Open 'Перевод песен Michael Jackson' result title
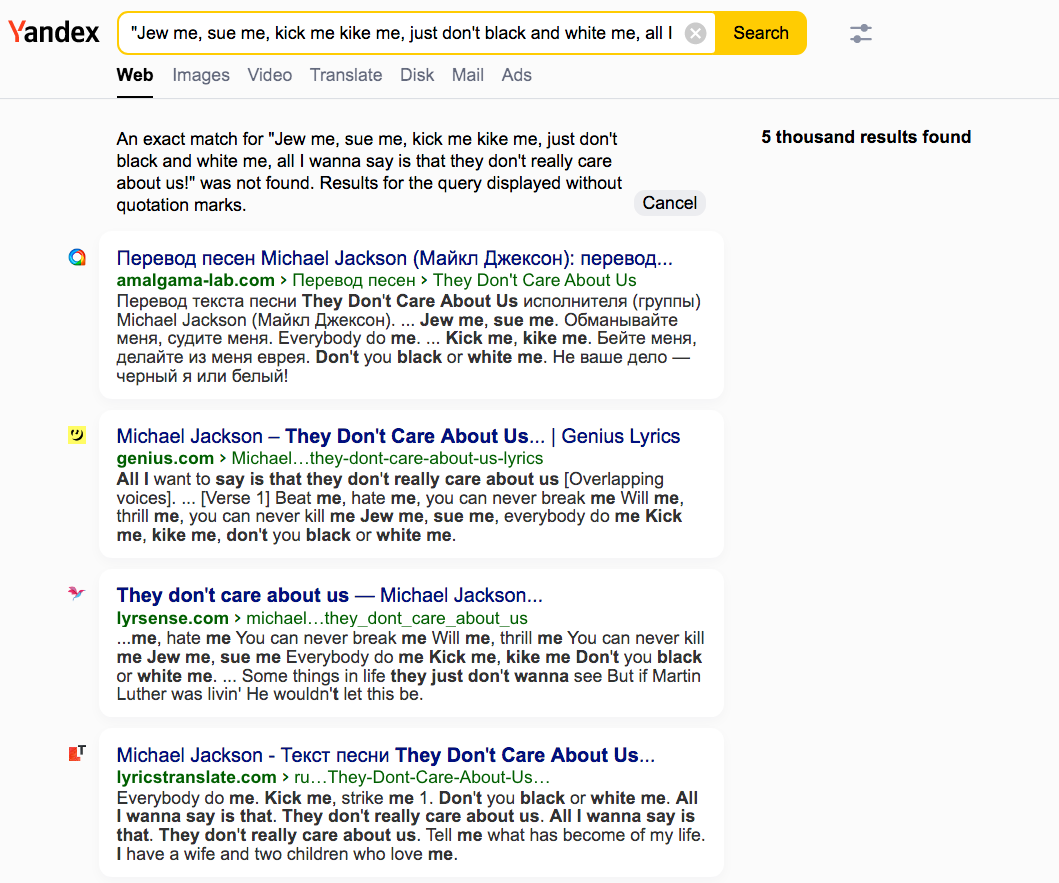This screenshot has width=1059, height=883. (394, 258)
